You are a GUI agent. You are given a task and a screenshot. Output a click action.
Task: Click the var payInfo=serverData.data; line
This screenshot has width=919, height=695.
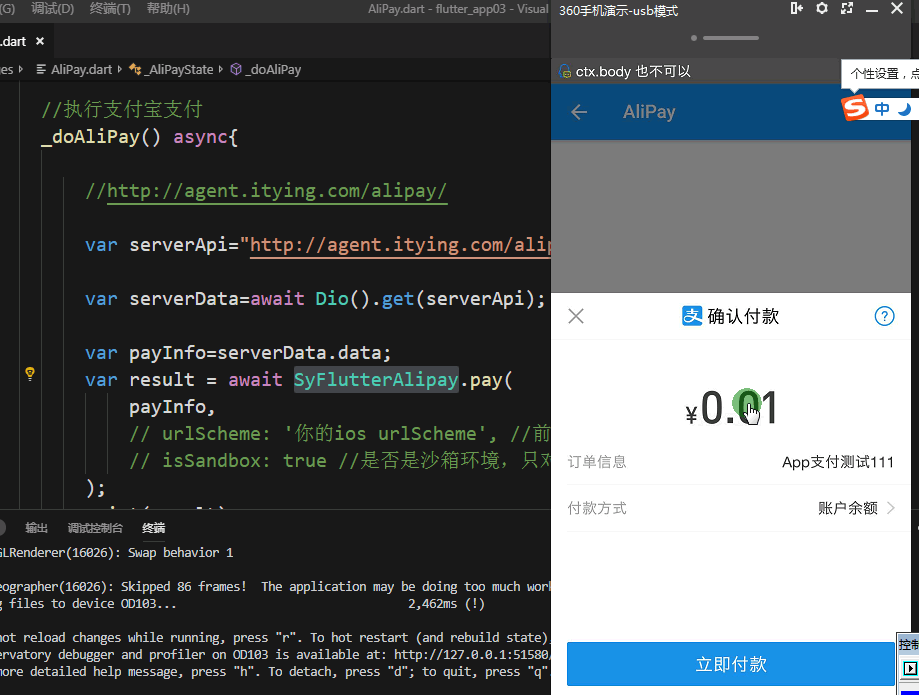pos(238,353)
